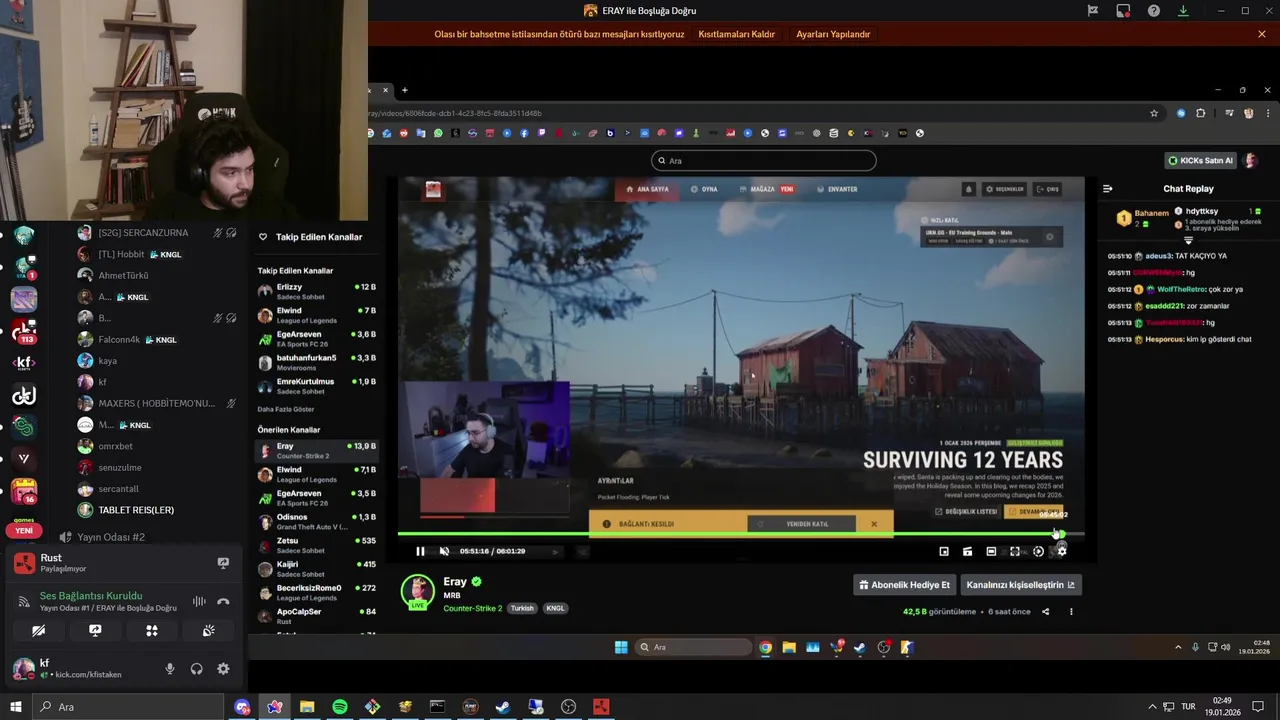This screenshot has width=1280, height=720.
Task: Open Zetsu recommended channel
Action: pyautogui.click(x=315, y=545)
